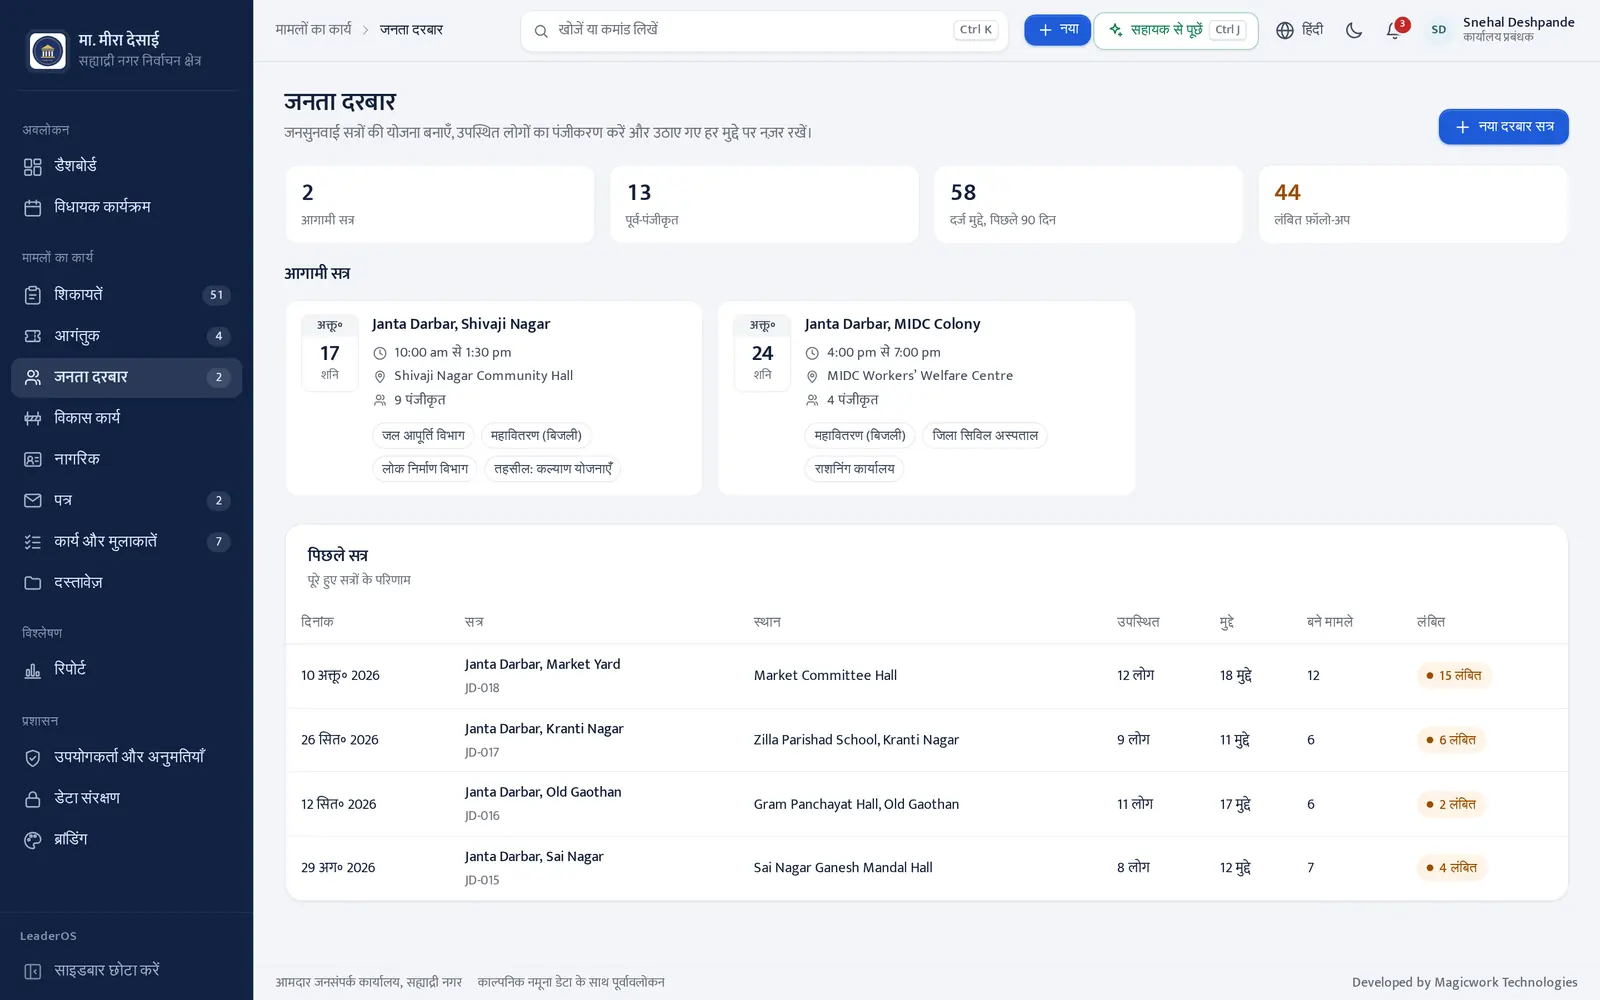The image size is (1600, 1000).
Task: Click the डैशबोर्ड sidebar icon
Action: [x=33, y=167]
